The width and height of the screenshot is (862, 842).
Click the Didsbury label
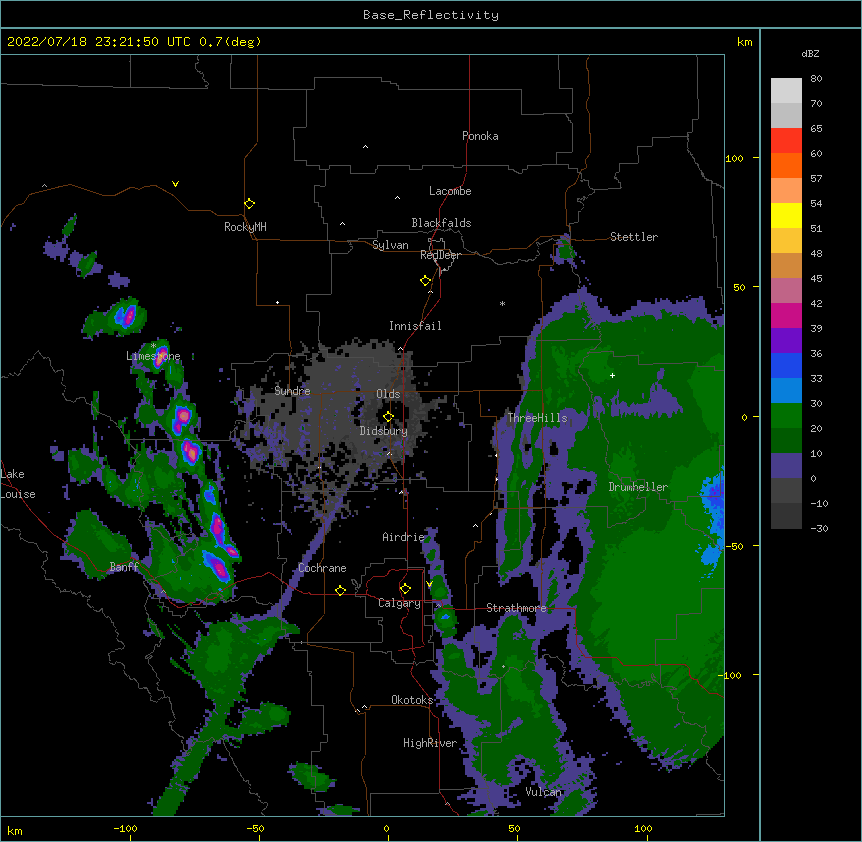384,431
